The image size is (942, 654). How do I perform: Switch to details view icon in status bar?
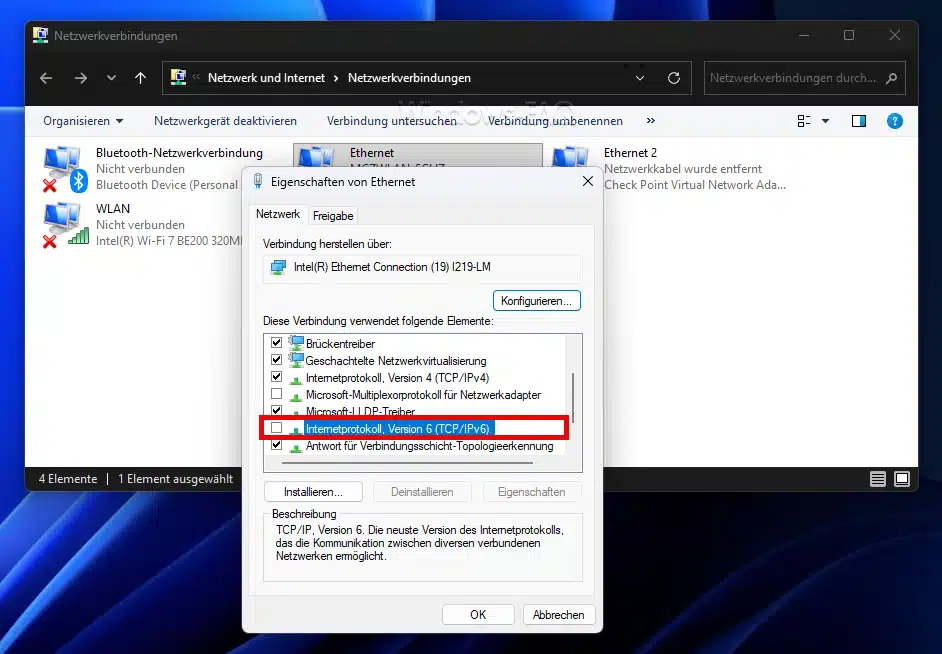click(x=878, y=479)
